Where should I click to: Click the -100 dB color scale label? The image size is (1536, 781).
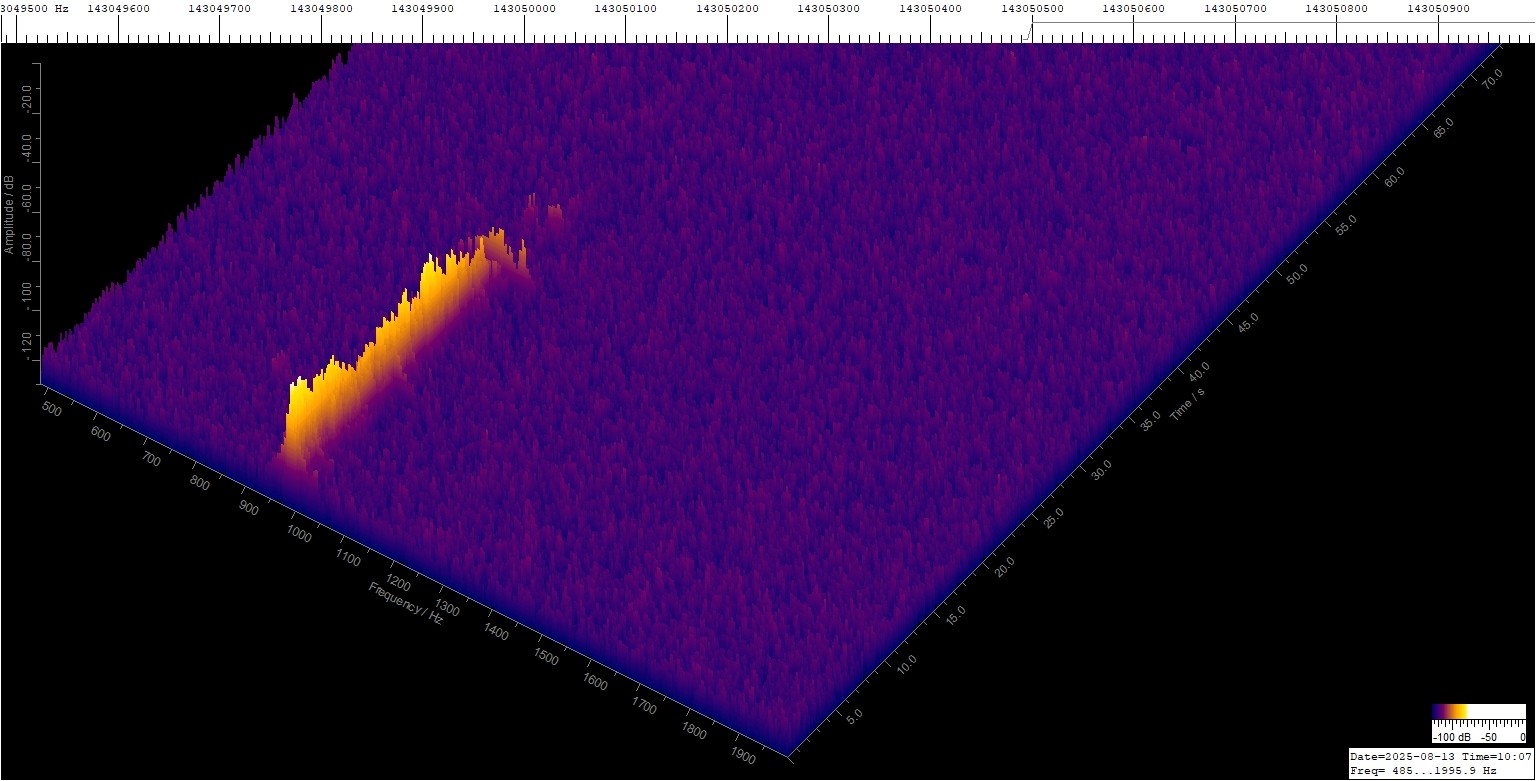(x=1449, y=737)
